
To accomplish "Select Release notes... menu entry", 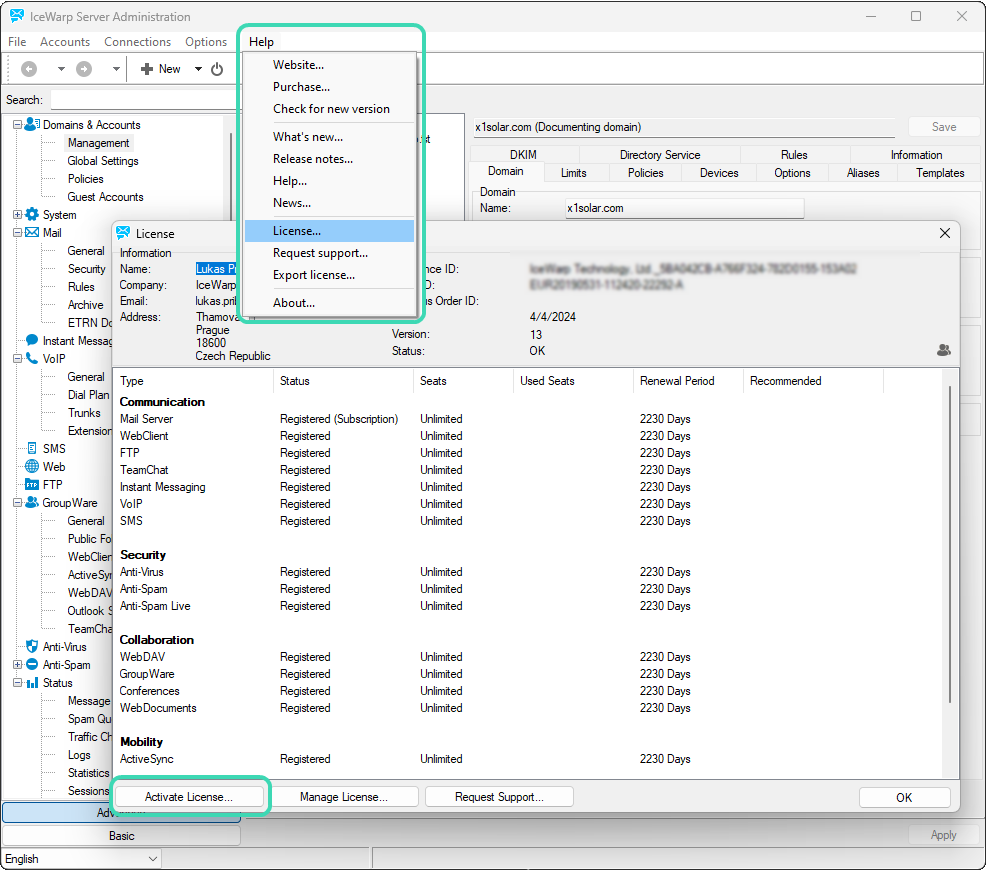I will coord(330,159).
